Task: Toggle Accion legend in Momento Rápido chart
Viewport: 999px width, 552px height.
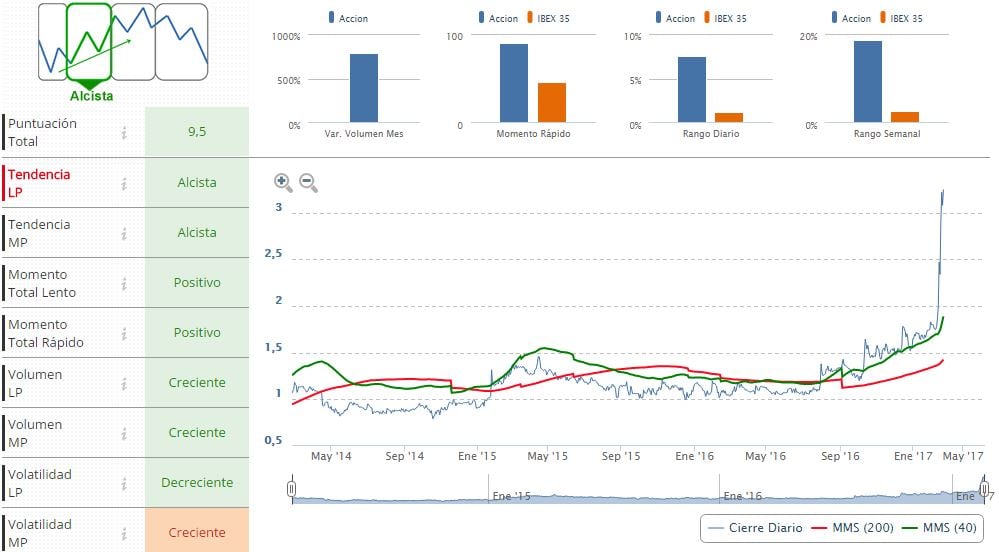Action: click(x=498, y=18)
